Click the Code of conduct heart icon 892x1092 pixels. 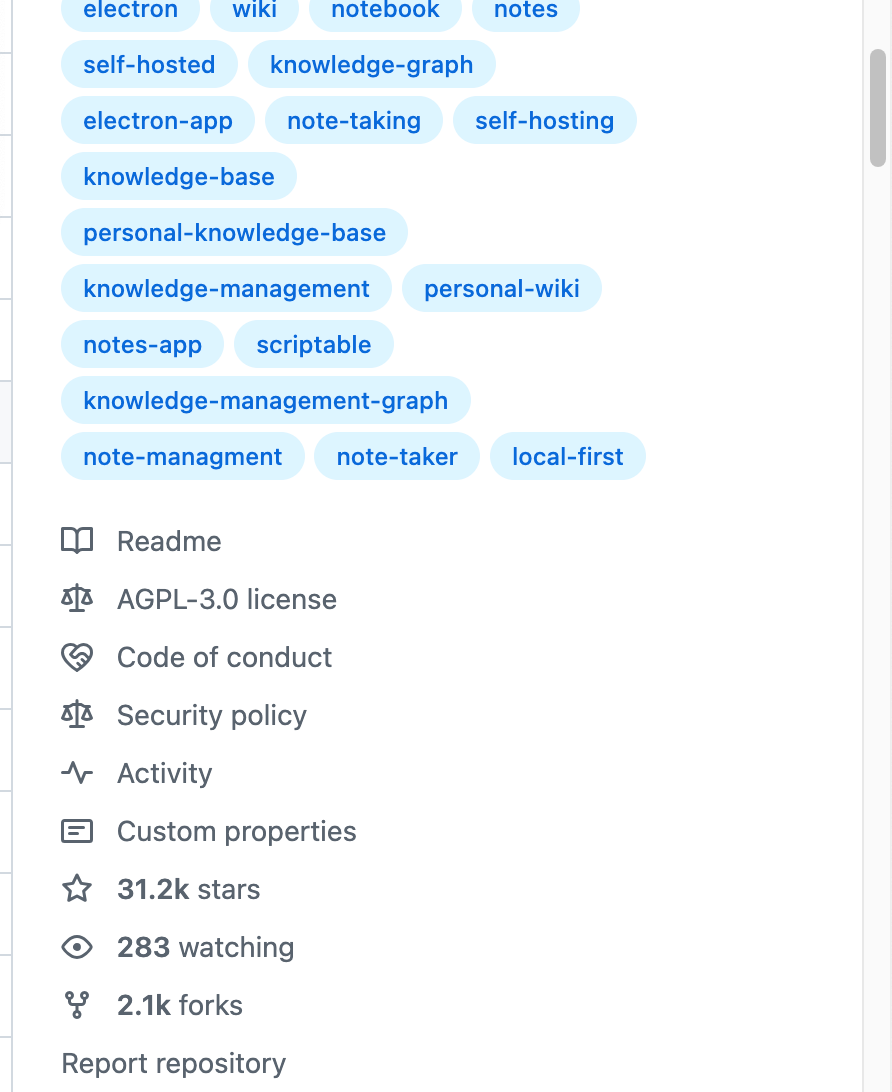click(77, 657)
